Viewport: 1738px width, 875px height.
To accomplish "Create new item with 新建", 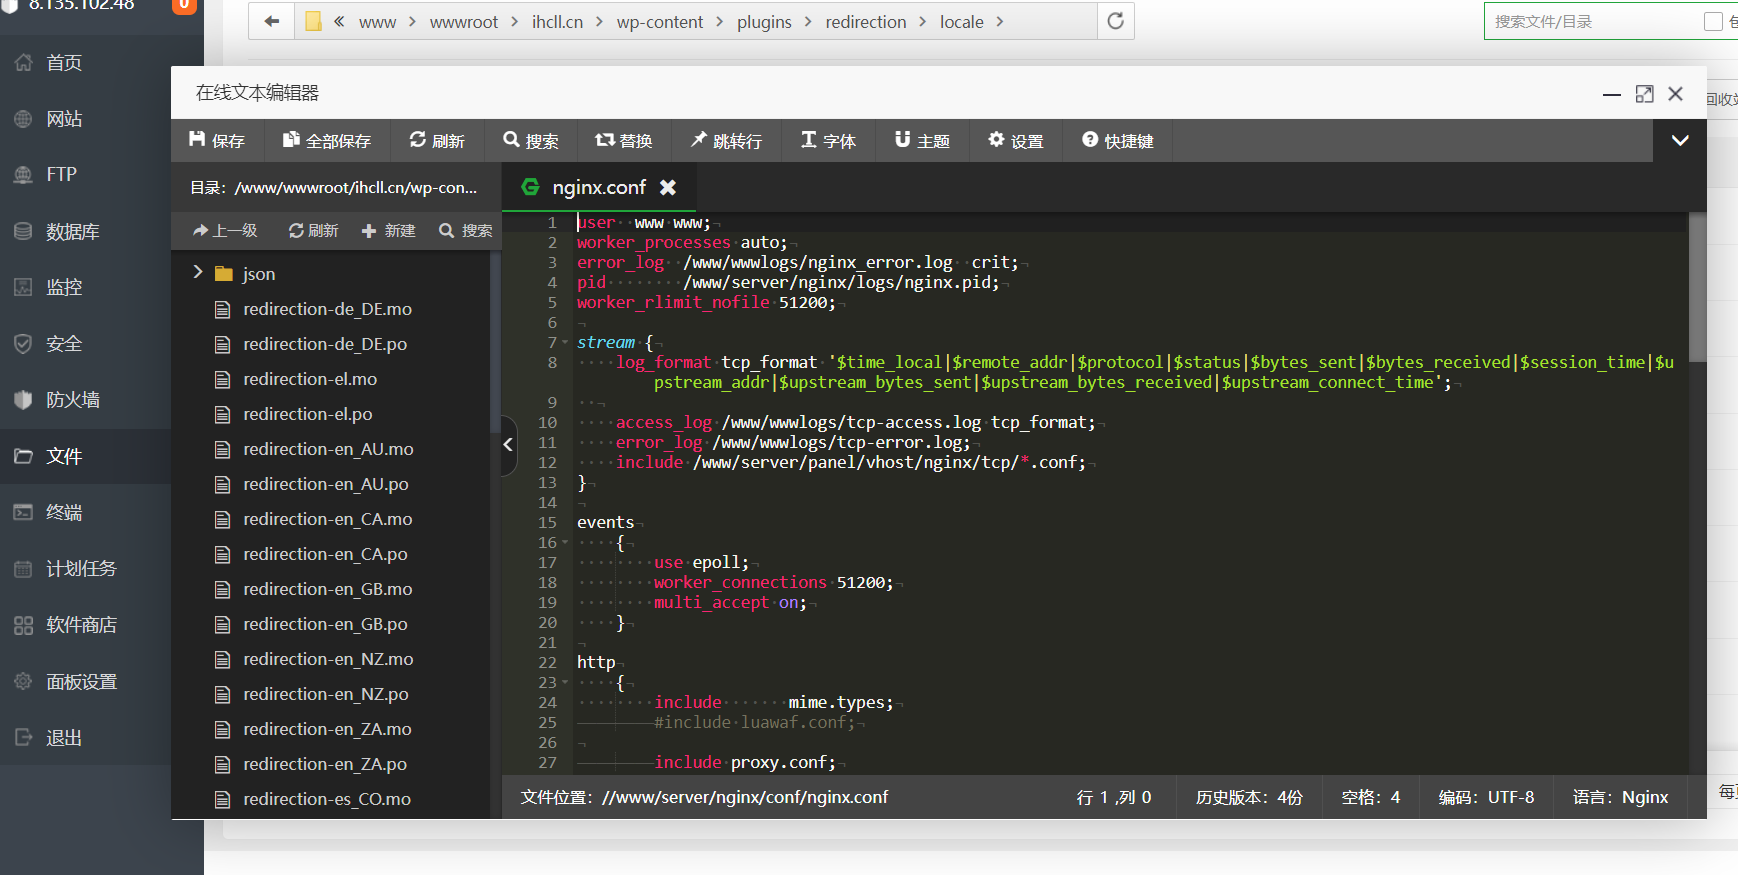I will [388, 231].
